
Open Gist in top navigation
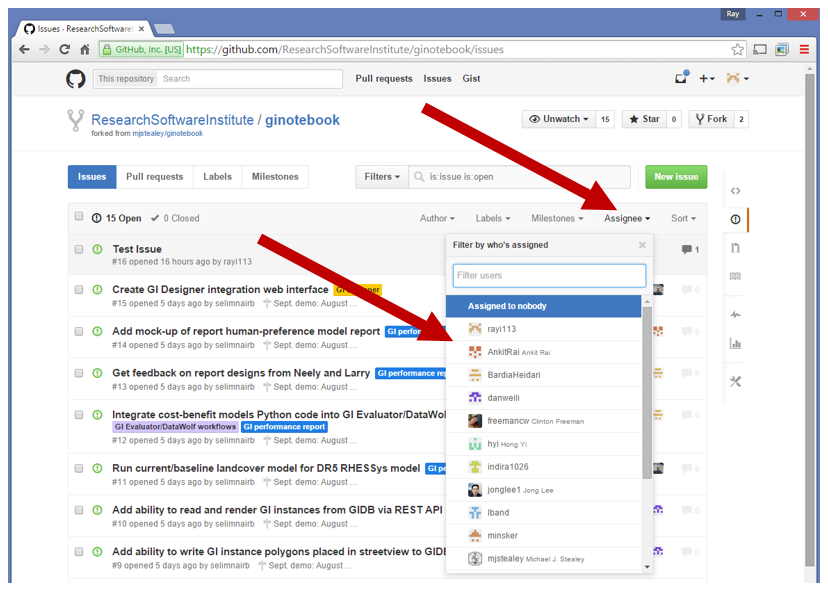click(x=472, y=79)
